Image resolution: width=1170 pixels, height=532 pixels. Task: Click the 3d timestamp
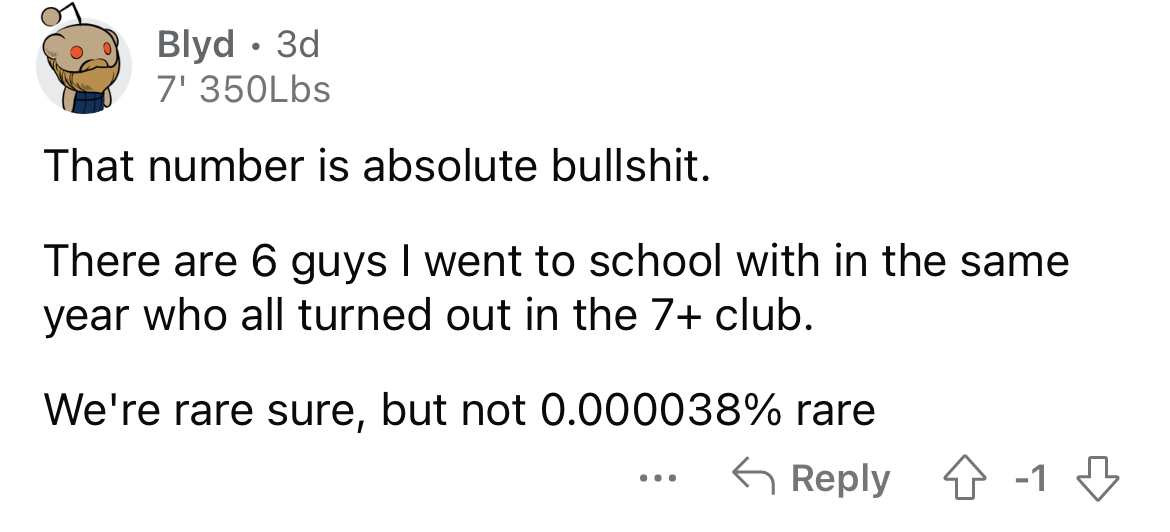(298, 45)
